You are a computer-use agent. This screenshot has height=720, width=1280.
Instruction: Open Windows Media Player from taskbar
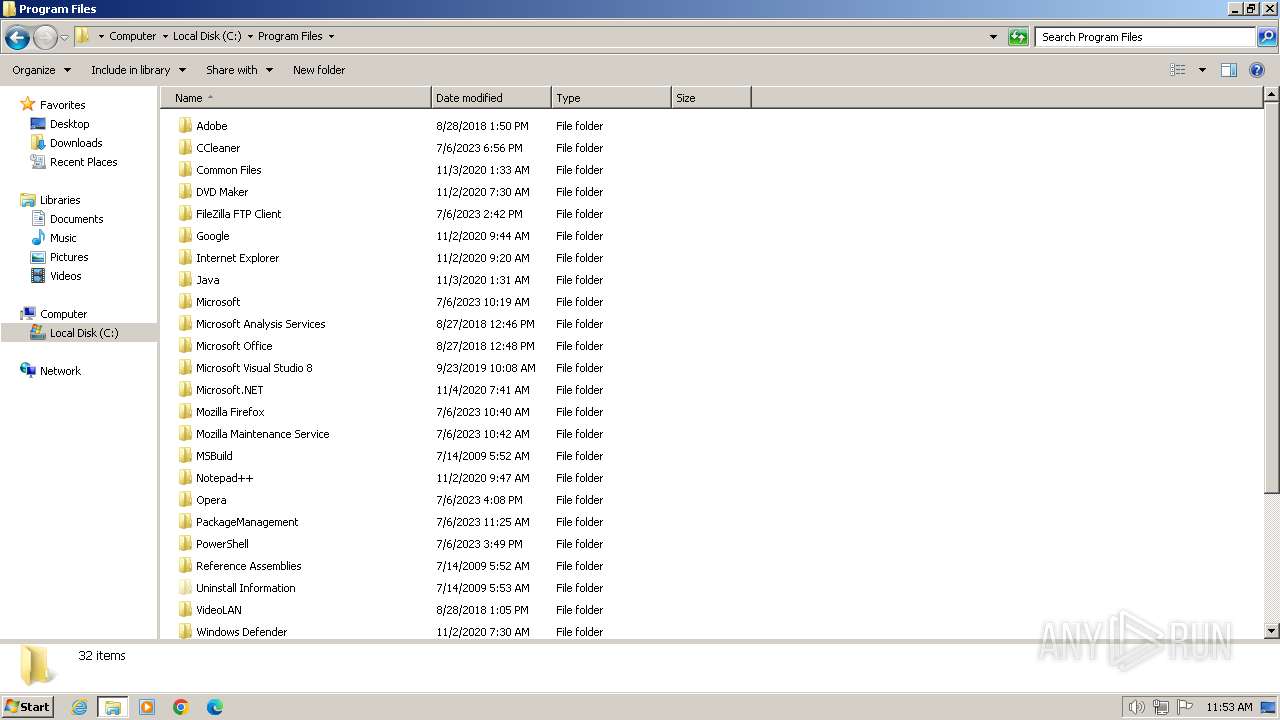click(x=147, y=707)
